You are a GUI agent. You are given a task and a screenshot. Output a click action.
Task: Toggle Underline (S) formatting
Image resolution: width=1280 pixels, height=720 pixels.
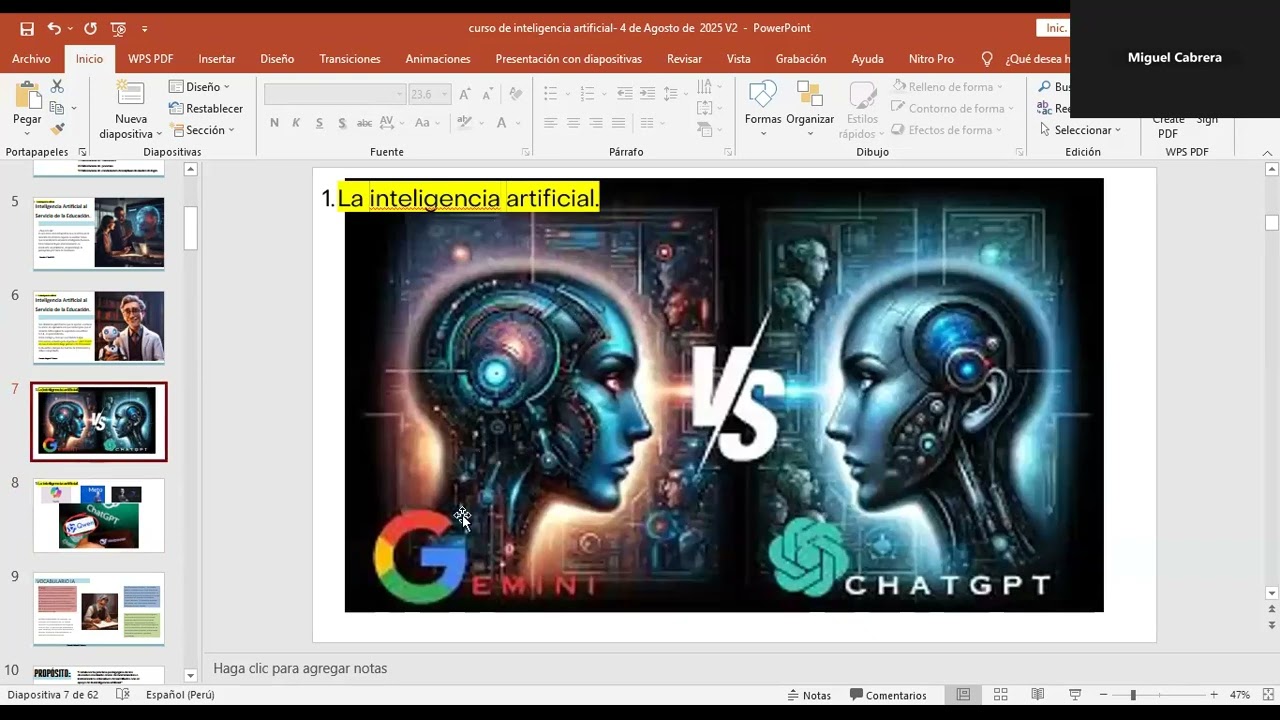[319, 123]
